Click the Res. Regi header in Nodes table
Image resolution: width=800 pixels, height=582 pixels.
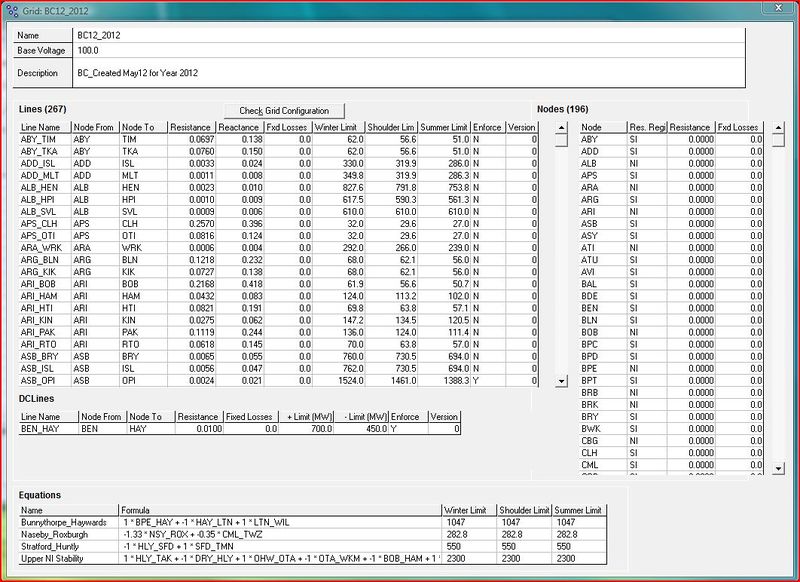647,128
